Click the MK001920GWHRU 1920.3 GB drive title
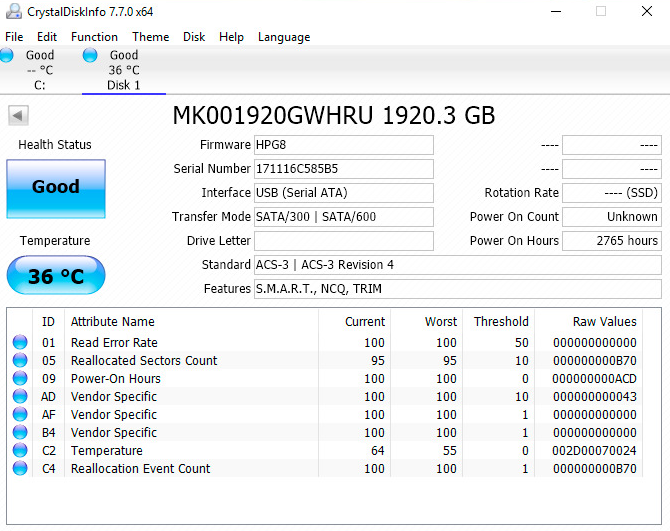 334,115
